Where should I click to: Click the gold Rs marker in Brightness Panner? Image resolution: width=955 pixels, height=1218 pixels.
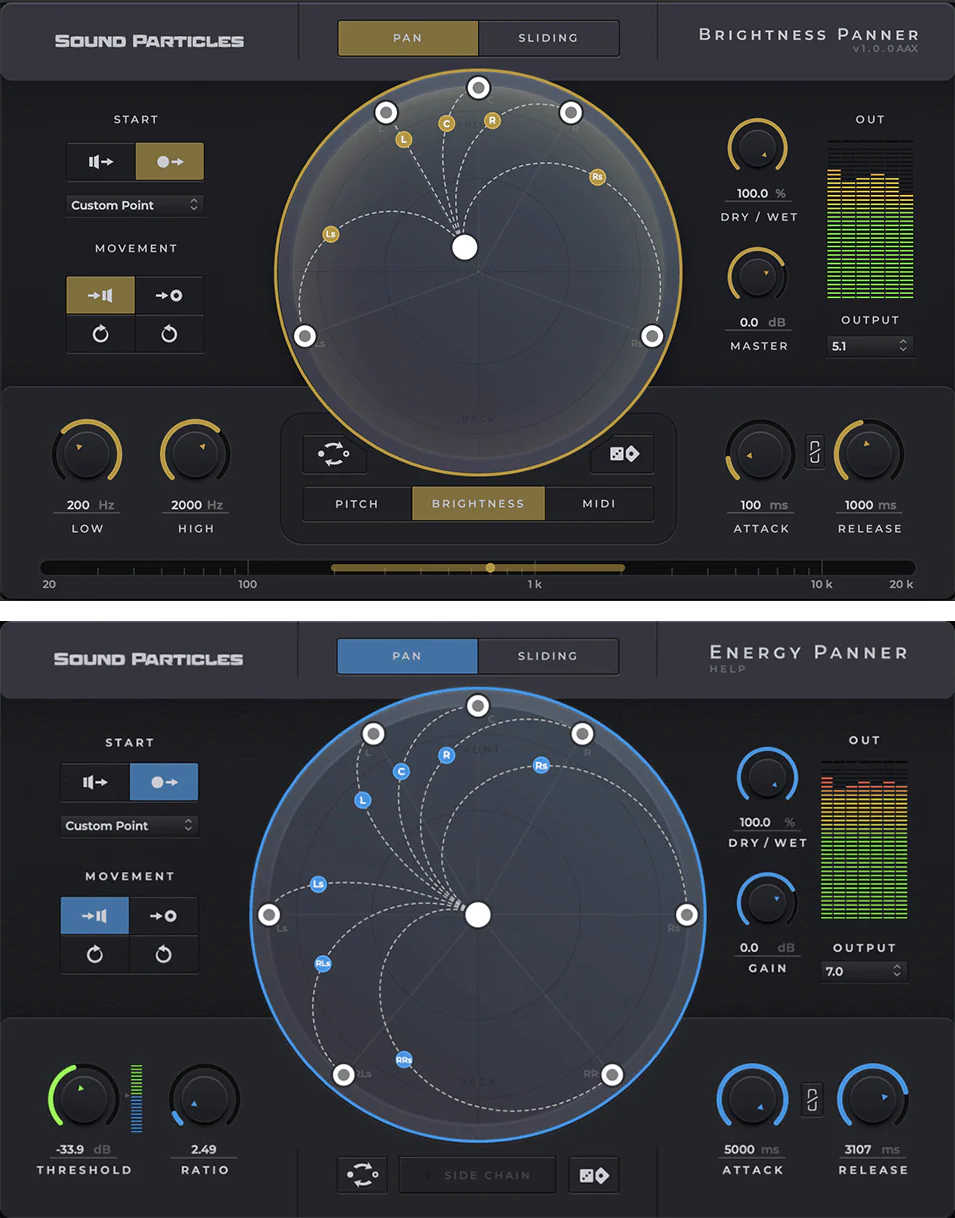point(598,177)
